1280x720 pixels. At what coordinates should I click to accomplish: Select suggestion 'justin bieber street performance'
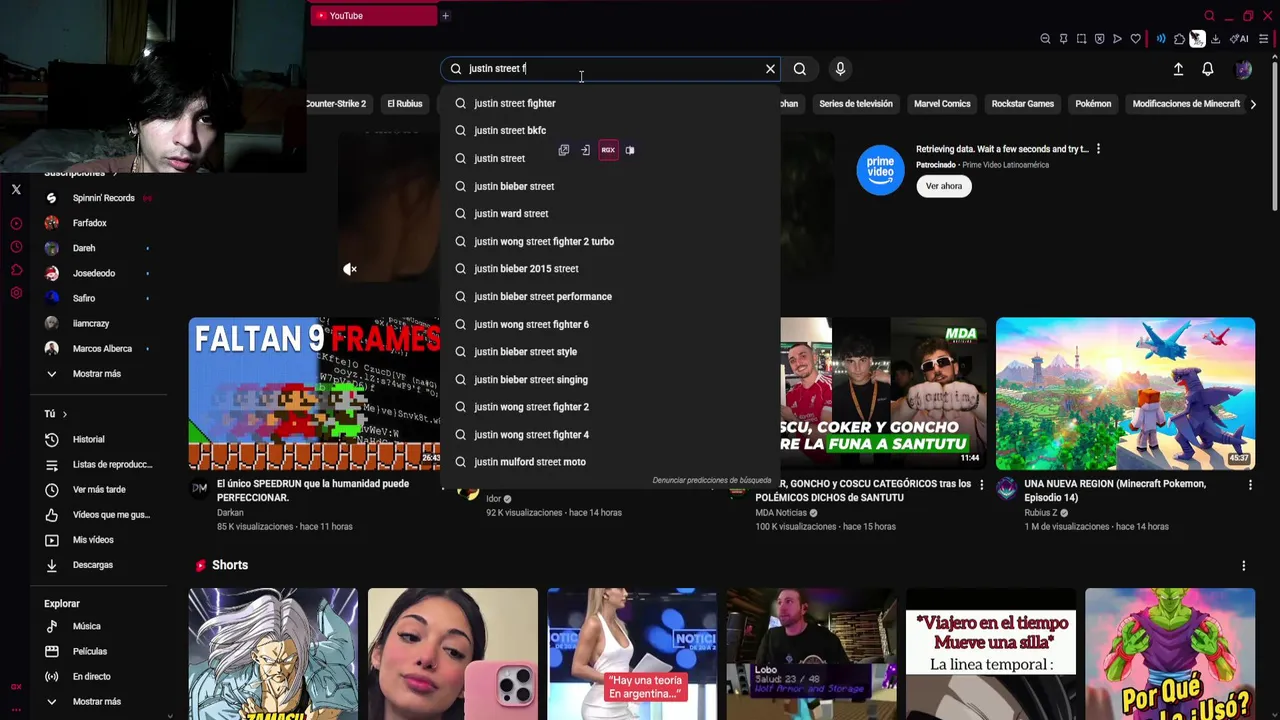point(609,296)
